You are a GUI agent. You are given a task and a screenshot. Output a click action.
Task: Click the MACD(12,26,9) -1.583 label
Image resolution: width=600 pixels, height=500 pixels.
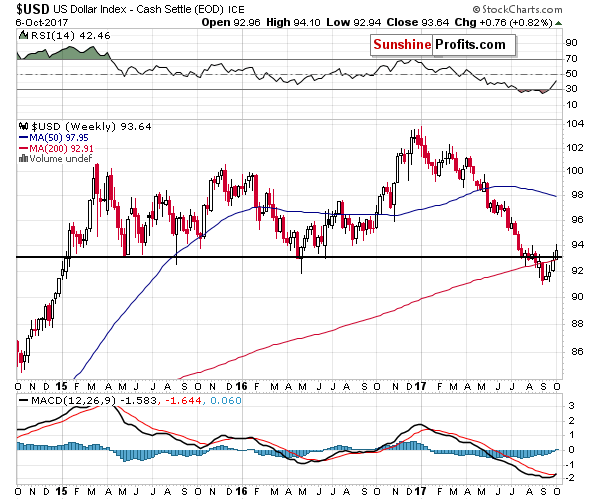click(93, 401)
